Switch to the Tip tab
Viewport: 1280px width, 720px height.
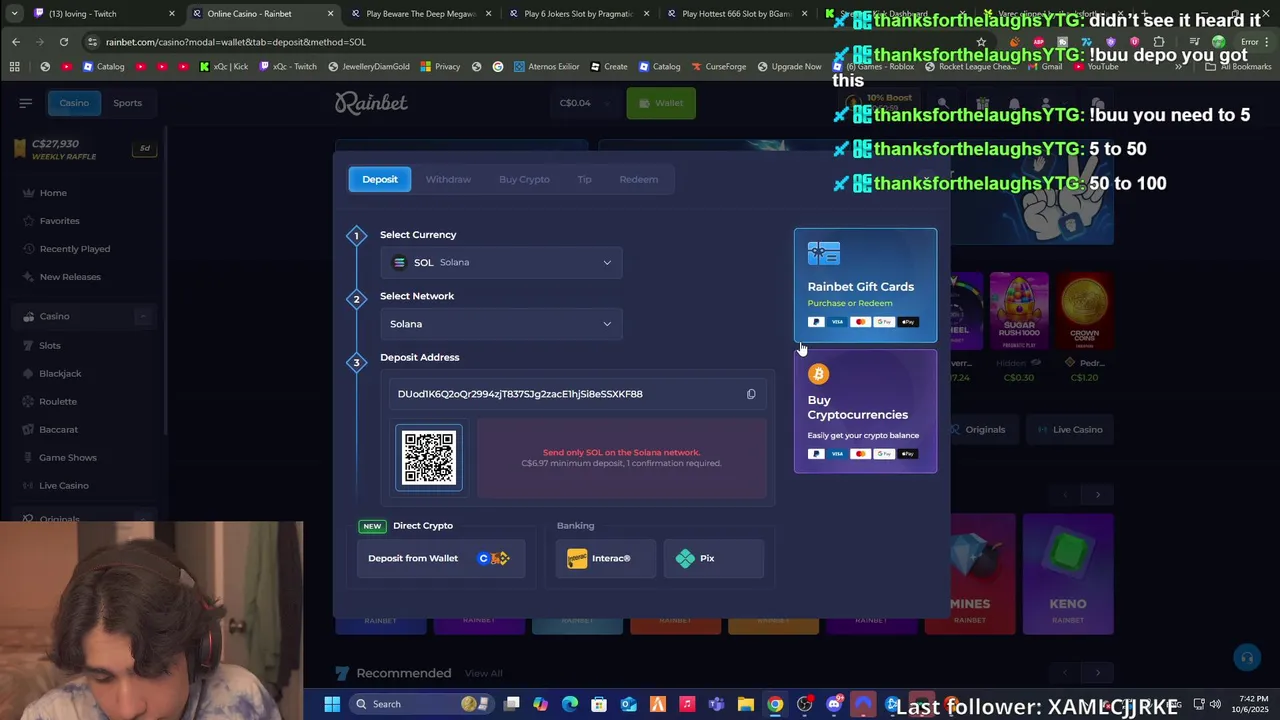point(584,179)
